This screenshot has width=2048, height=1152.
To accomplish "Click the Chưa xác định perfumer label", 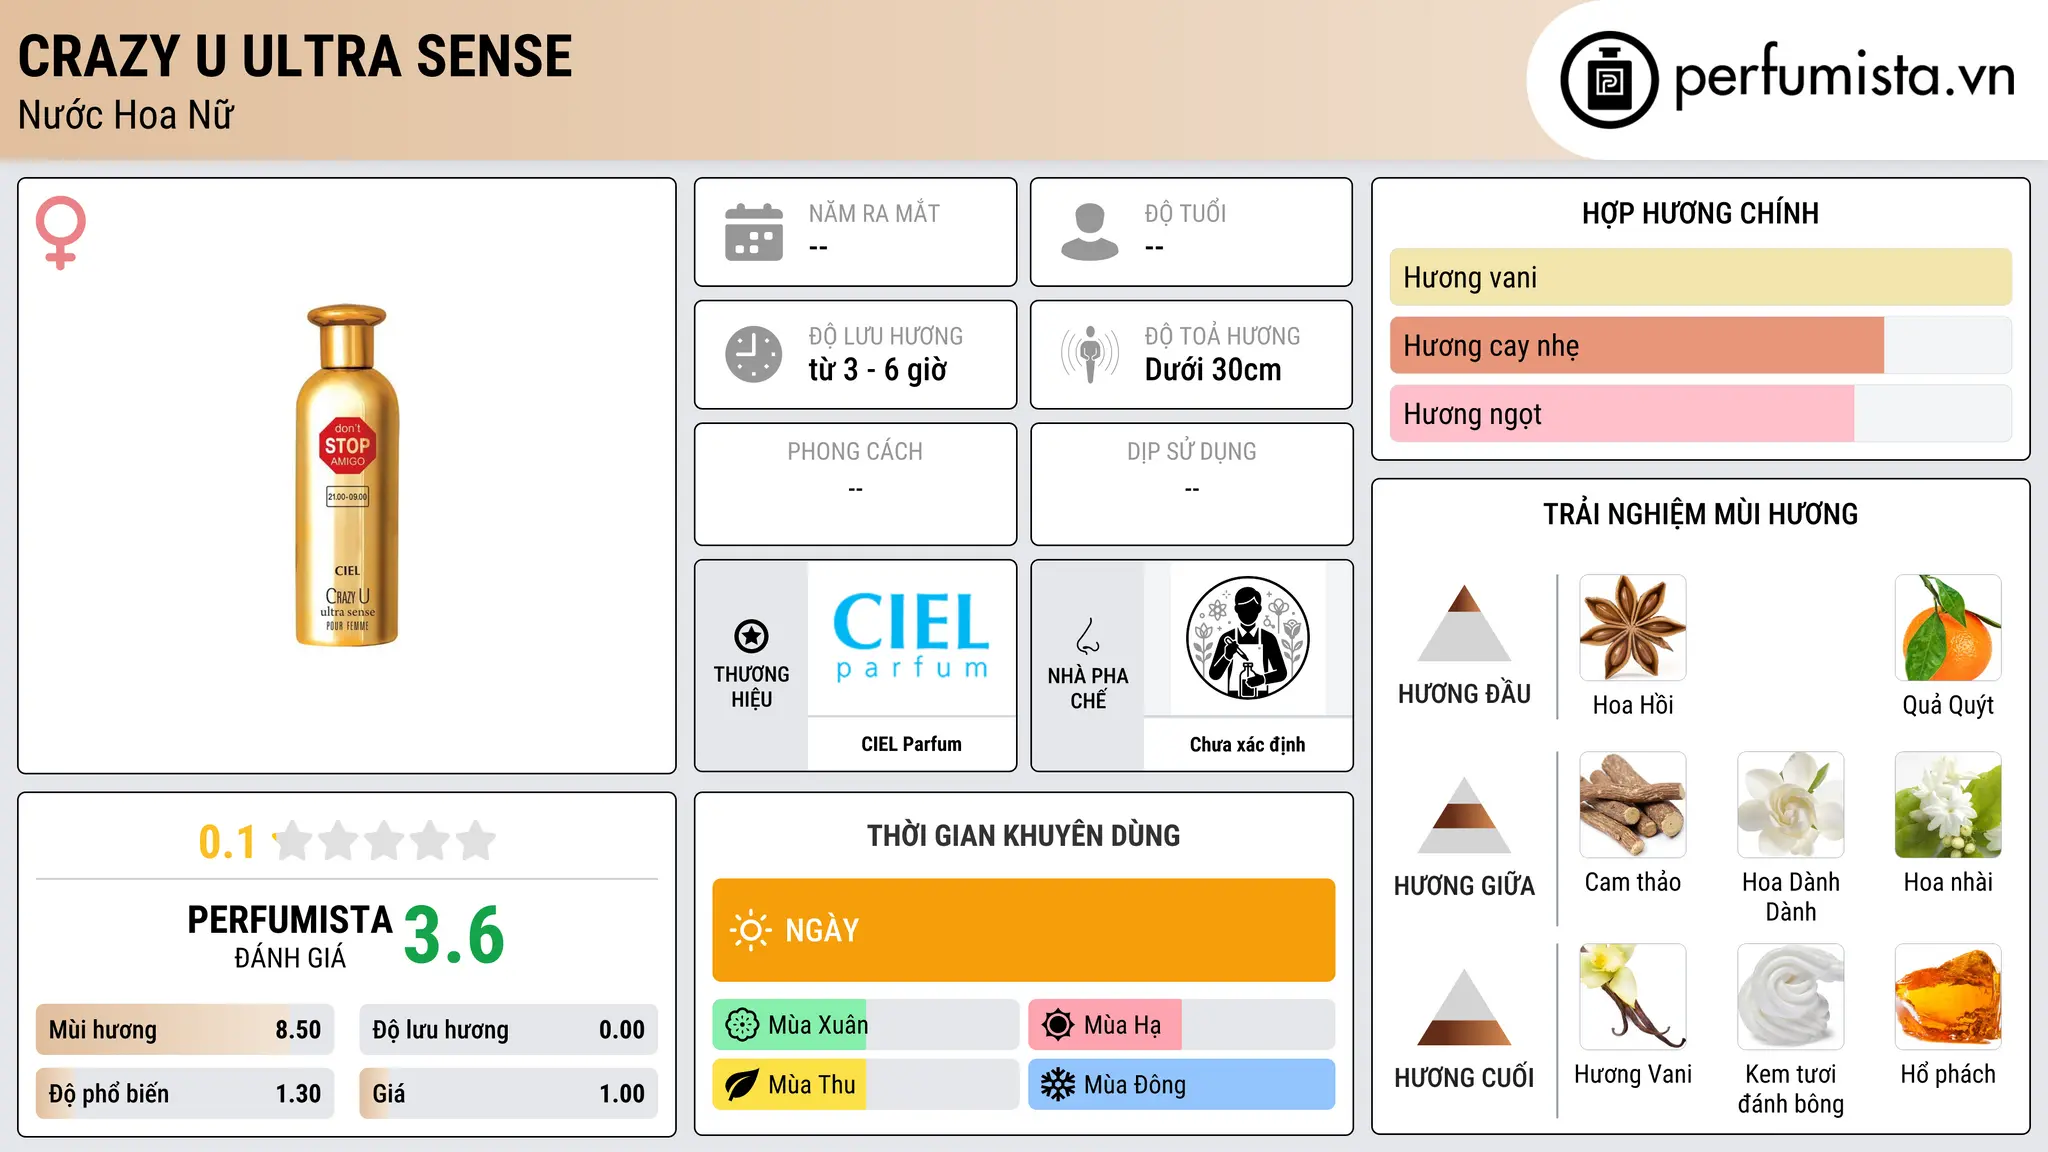I will [x=1247, y=744].
